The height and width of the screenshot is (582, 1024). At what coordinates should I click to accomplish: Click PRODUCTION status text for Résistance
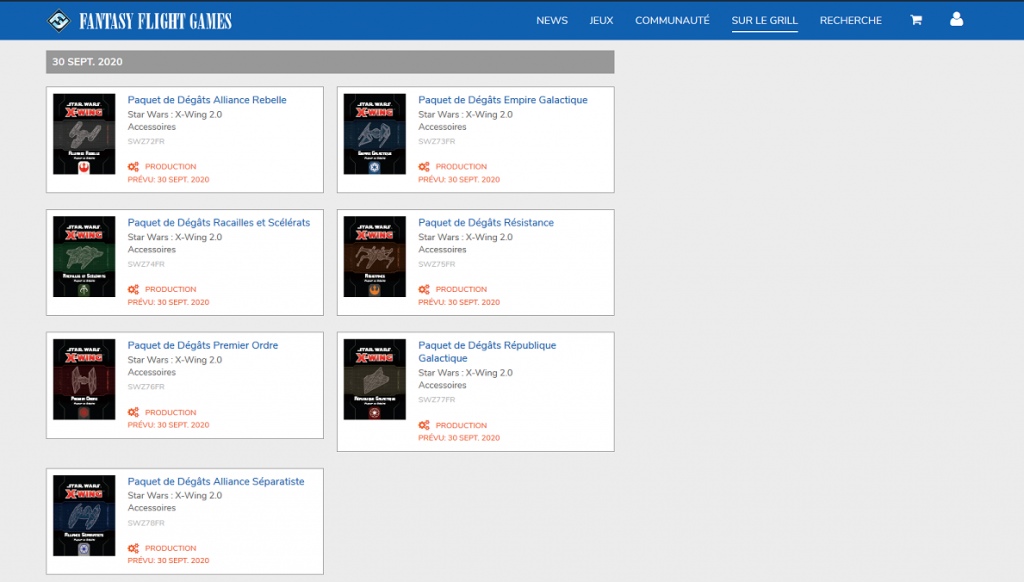pyautogui.click(x=461, y=289)
